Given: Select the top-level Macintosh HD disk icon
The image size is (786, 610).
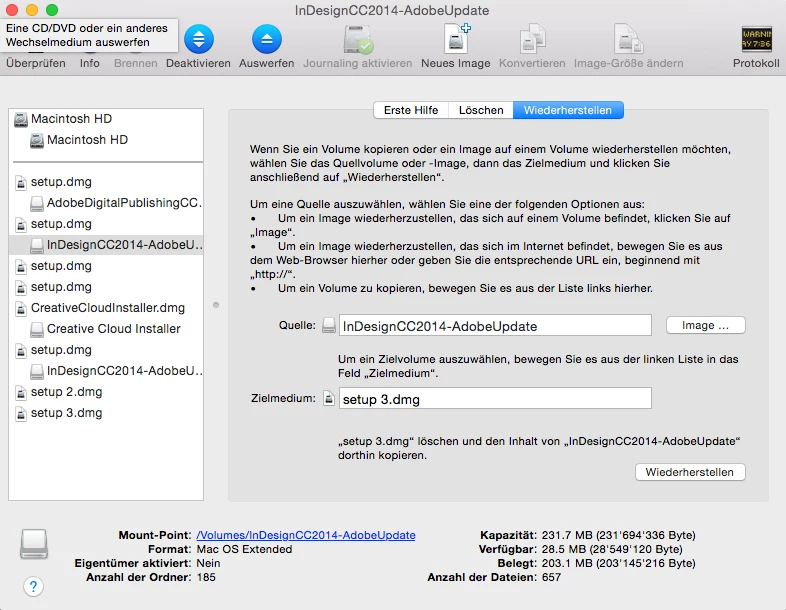Looking at the screenshot, I should coord(21,119).
